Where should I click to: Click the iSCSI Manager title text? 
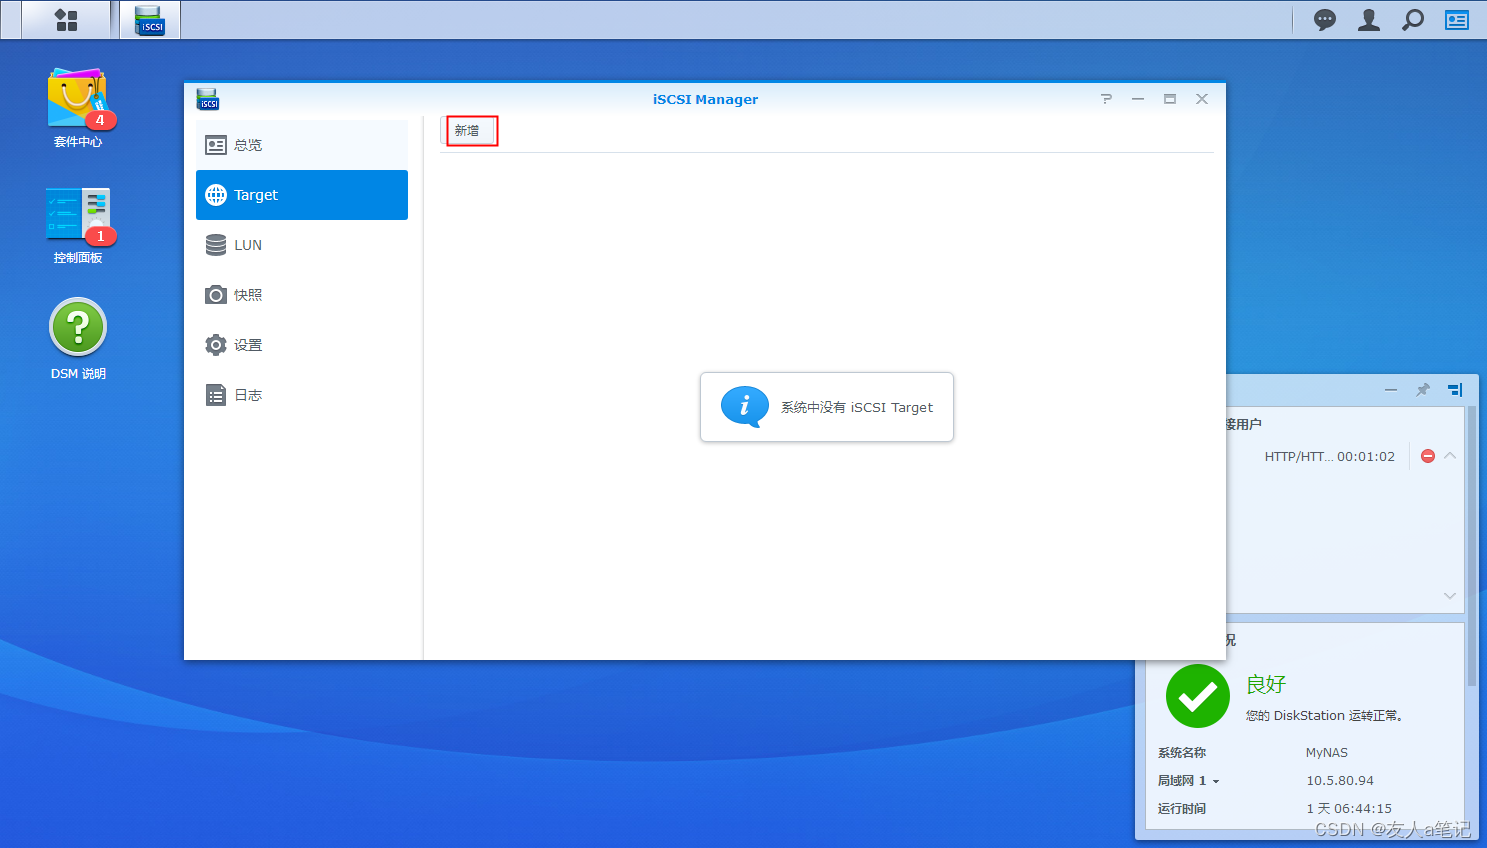click(x=705, y=100)
